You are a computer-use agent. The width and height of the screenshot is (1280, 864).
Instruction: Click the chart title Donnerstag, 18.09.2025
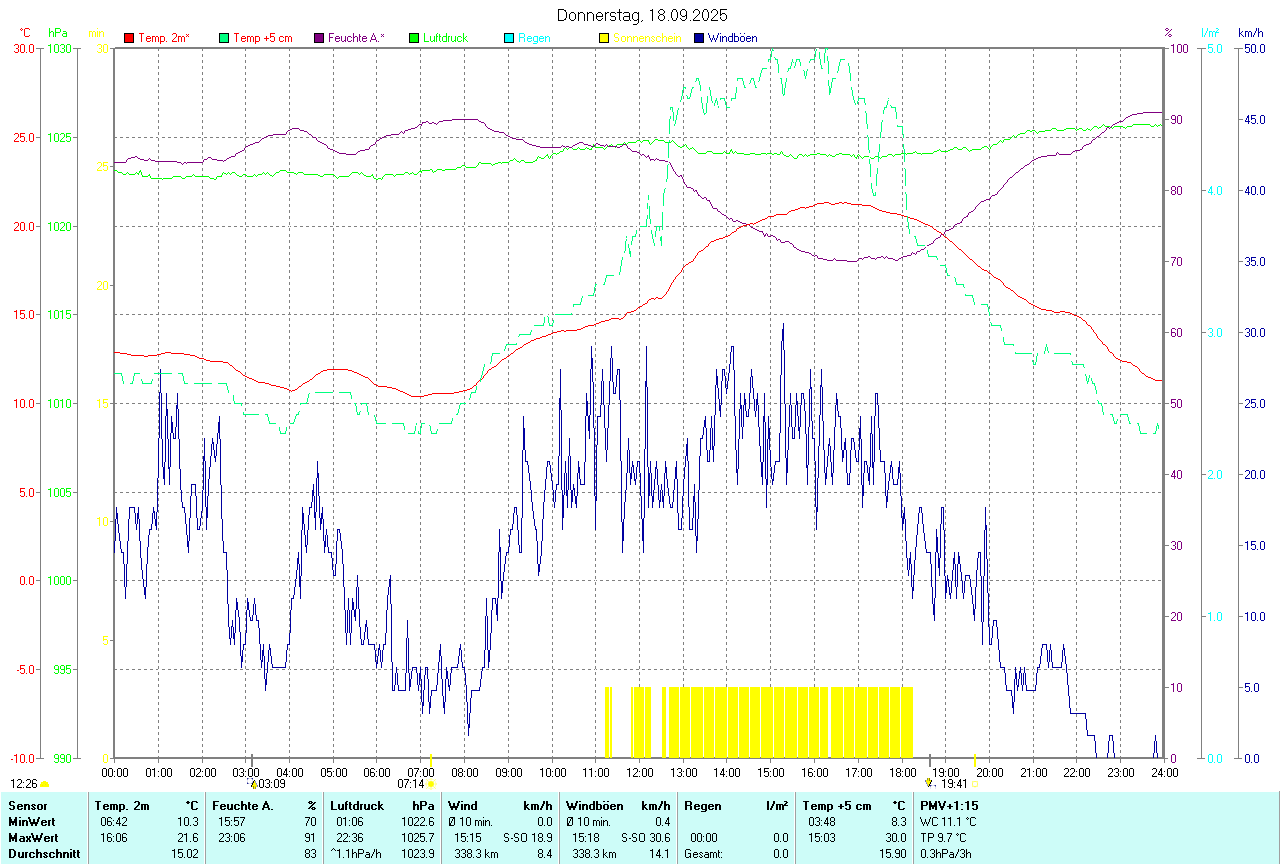tap(642, 15)
